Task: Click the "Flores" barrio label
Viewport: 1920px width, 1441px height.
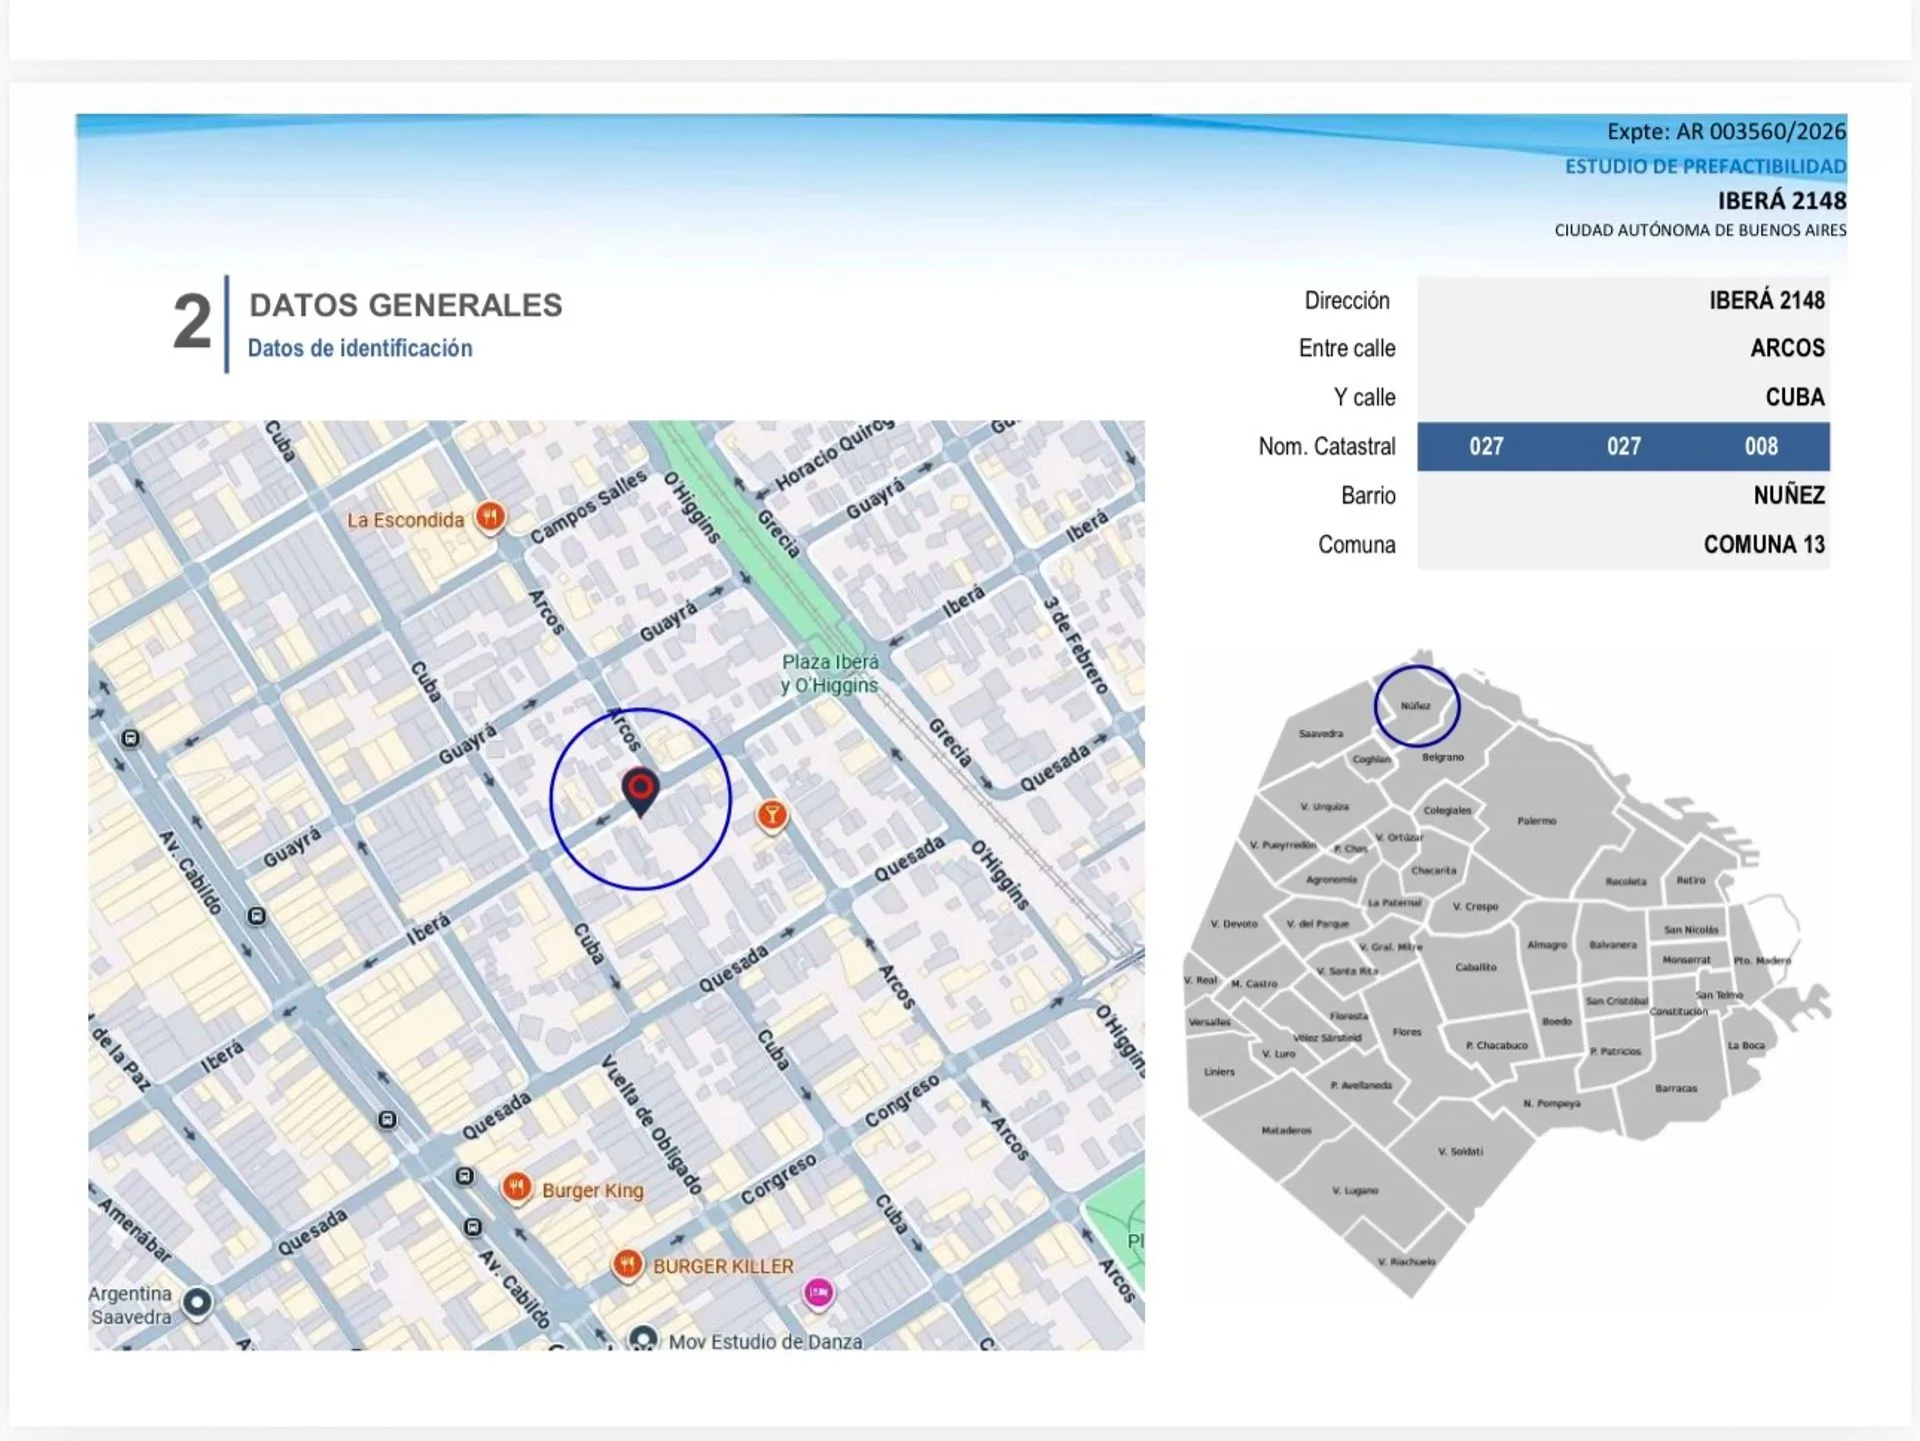Action: point(1406,1031)
